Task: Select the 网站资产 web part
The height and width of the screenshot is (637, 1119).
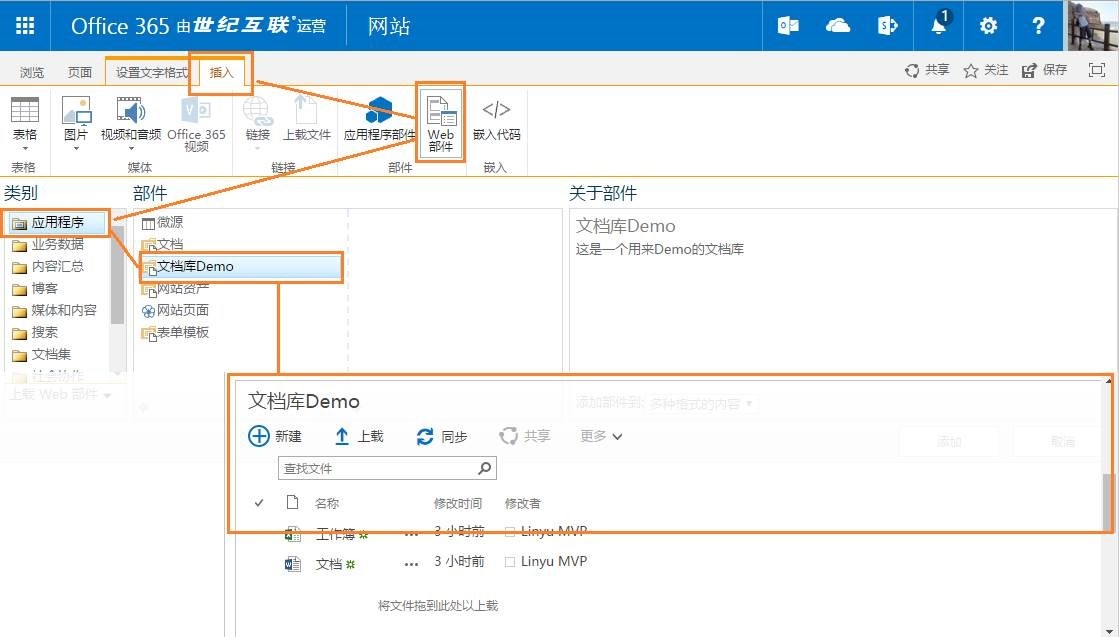Action: click(176, 288)
